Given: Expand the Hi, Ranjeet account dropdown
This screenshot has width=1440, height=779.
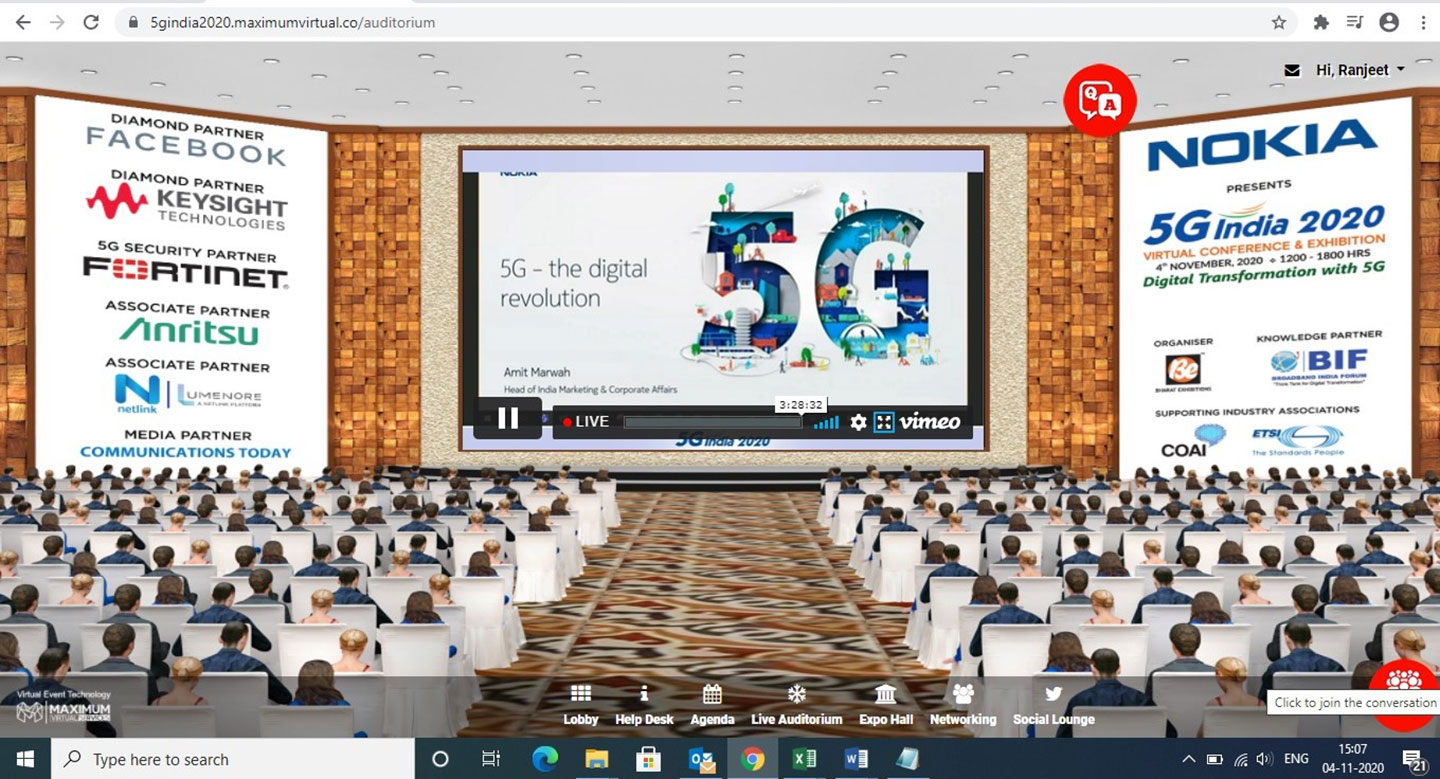Looking at the screenshot, I should 1361,70.
